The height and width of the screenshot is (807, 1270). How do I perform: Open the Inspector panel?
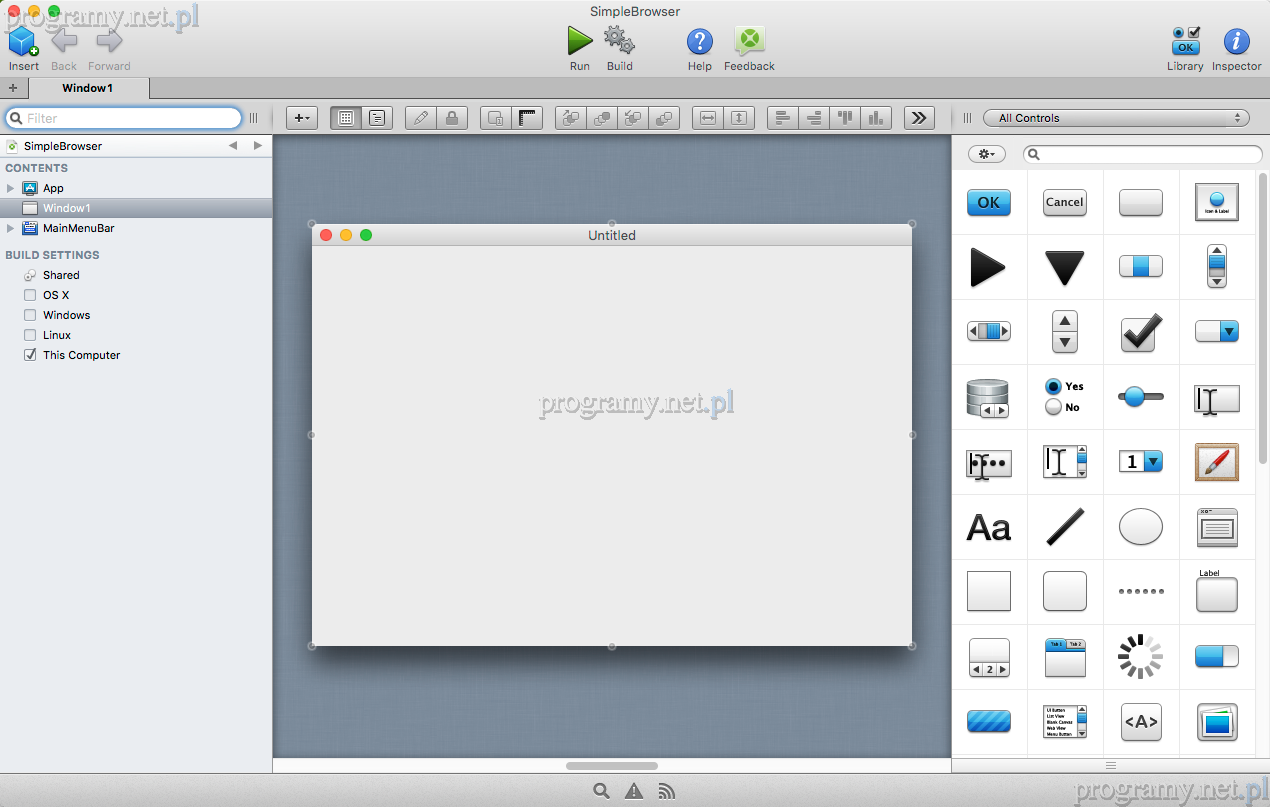coord(1236,42)
